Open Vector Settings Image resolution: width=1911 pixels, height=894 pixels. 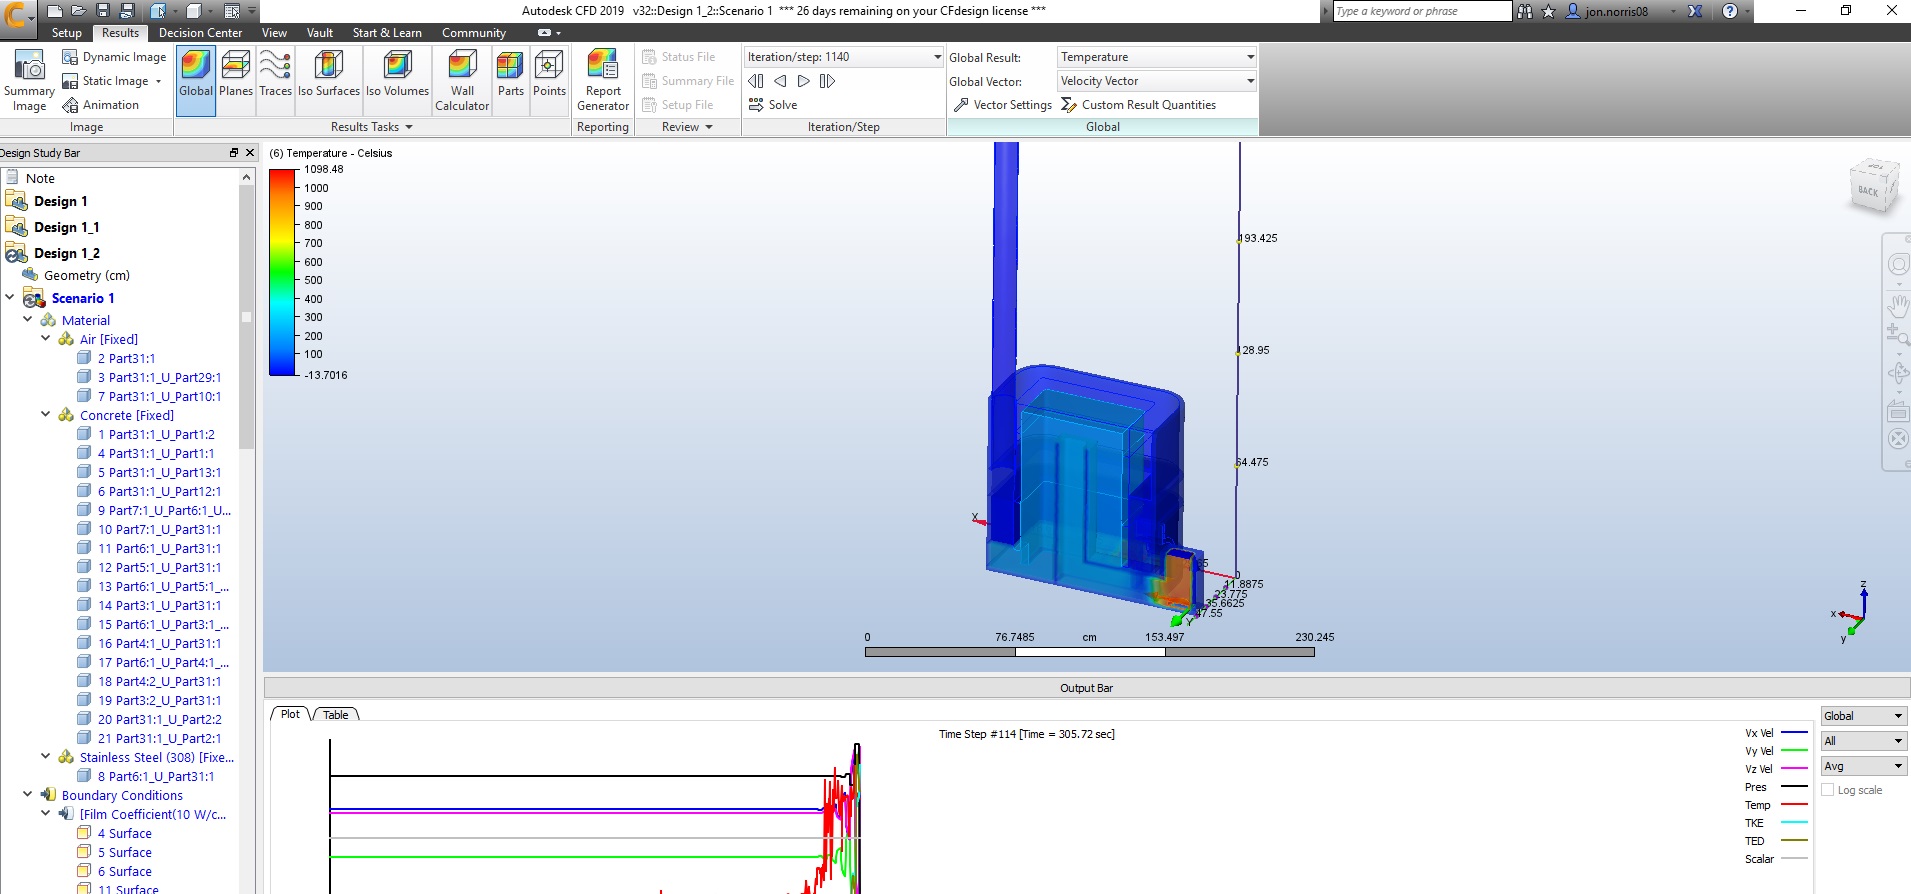[x=1003, y=105]
